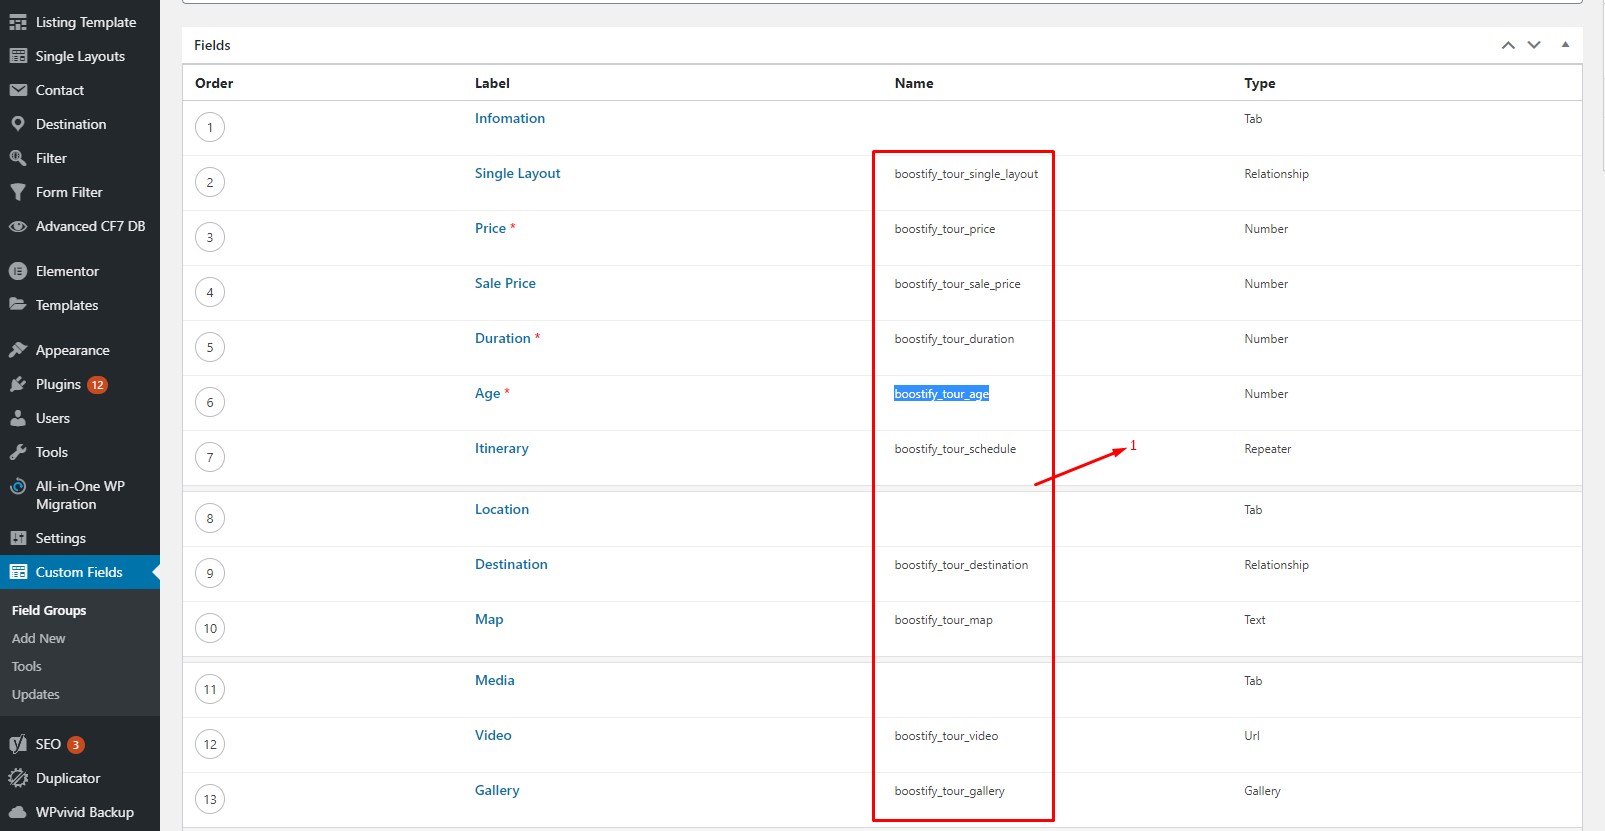Open the Listing Template menu
Viewport: 1605px width, 831px height.
point(86,22)
